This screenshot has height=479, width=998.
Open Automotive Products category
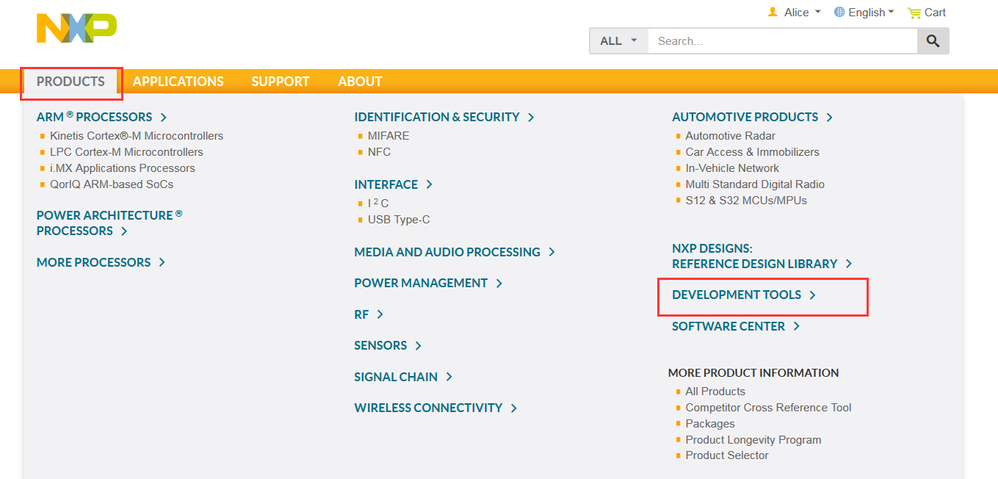tap(745, 117)
